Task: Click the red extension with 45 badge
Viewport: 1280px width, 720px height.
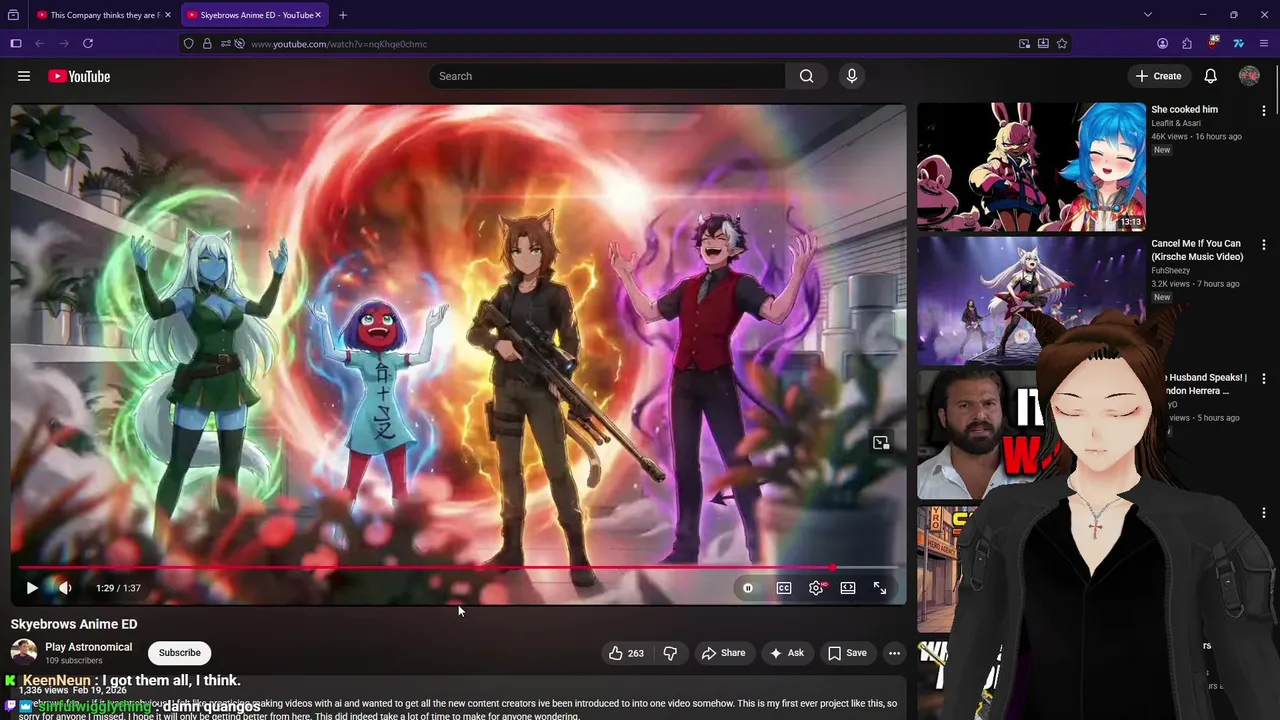Action: coord(1213,43)
